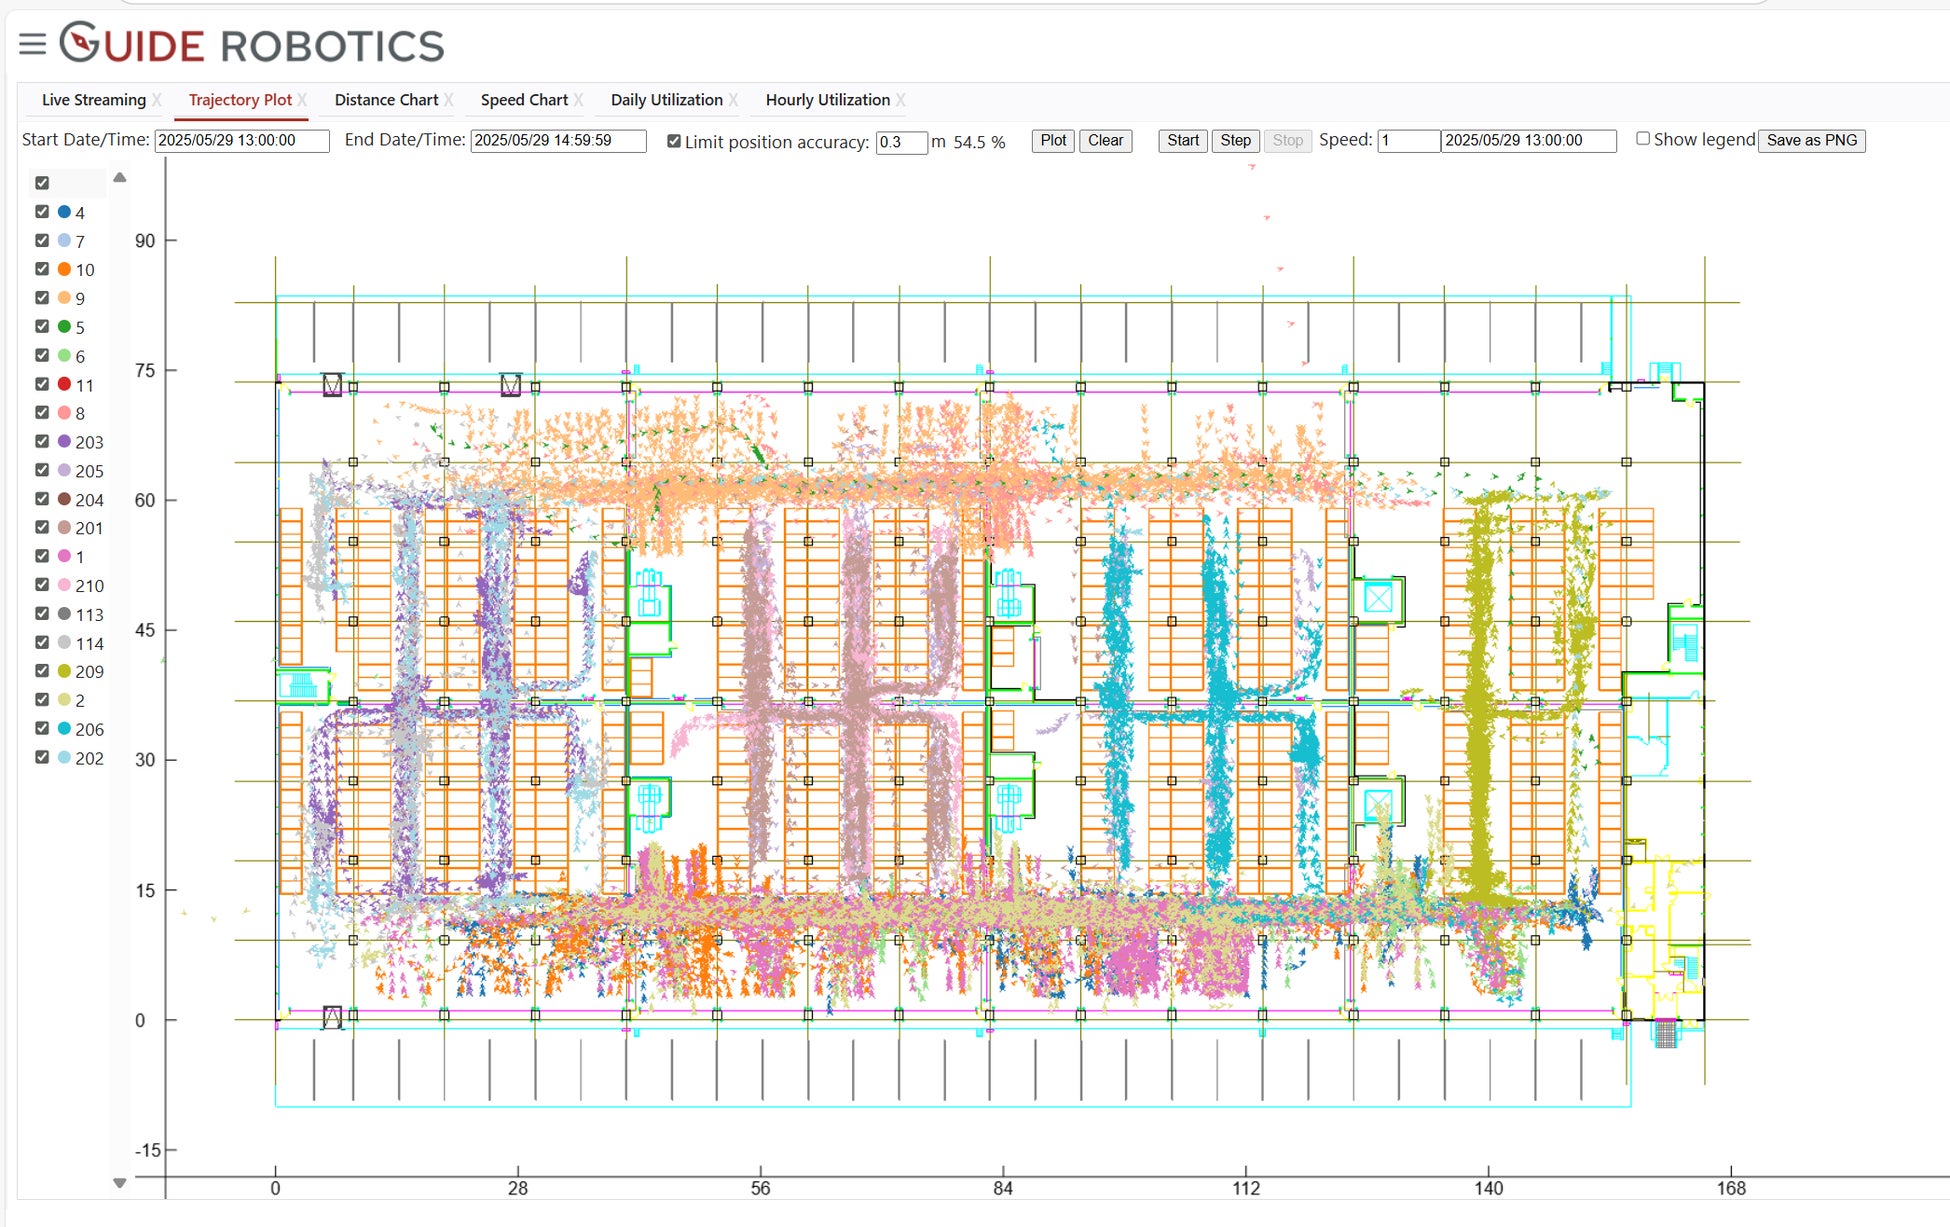Enable the Show legend checkbox
This screenshot has height=1227, width=1950.
1642,139
